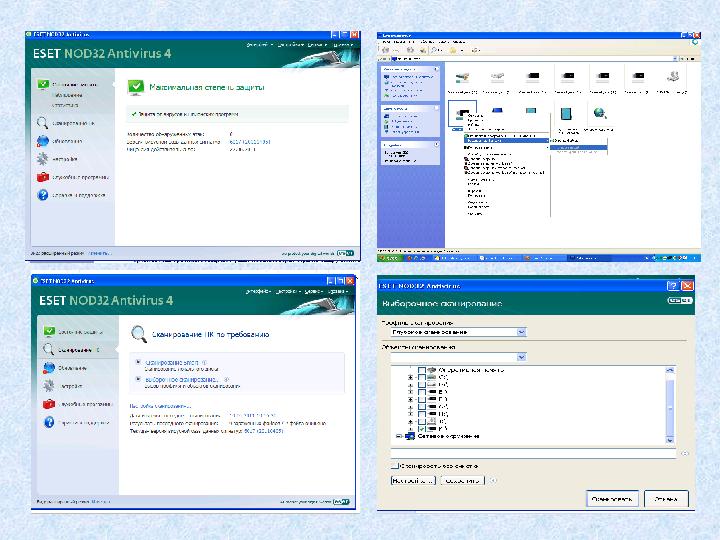Image resolution: width=720 pixels, height=540 pixels.
Task: Click globe Update icon in on-demand scan window
Action: [x=49, y=368]
